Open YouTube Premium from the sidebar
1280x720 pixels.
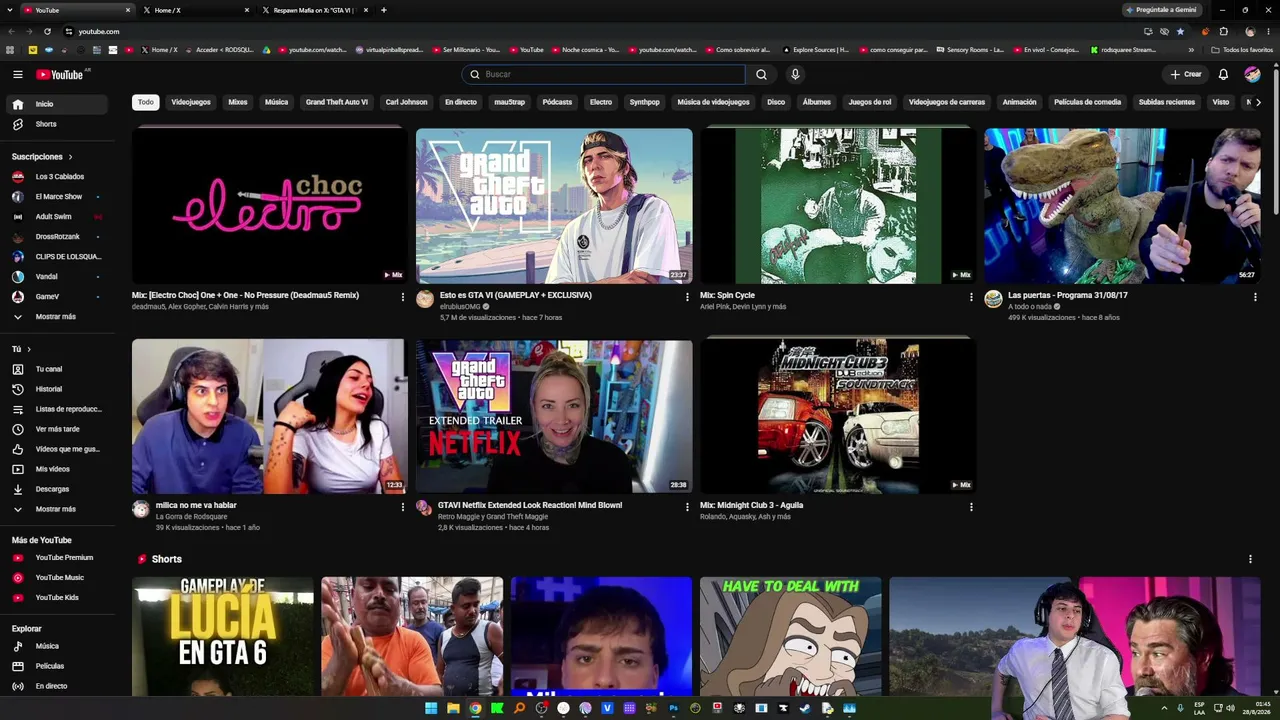57,558
